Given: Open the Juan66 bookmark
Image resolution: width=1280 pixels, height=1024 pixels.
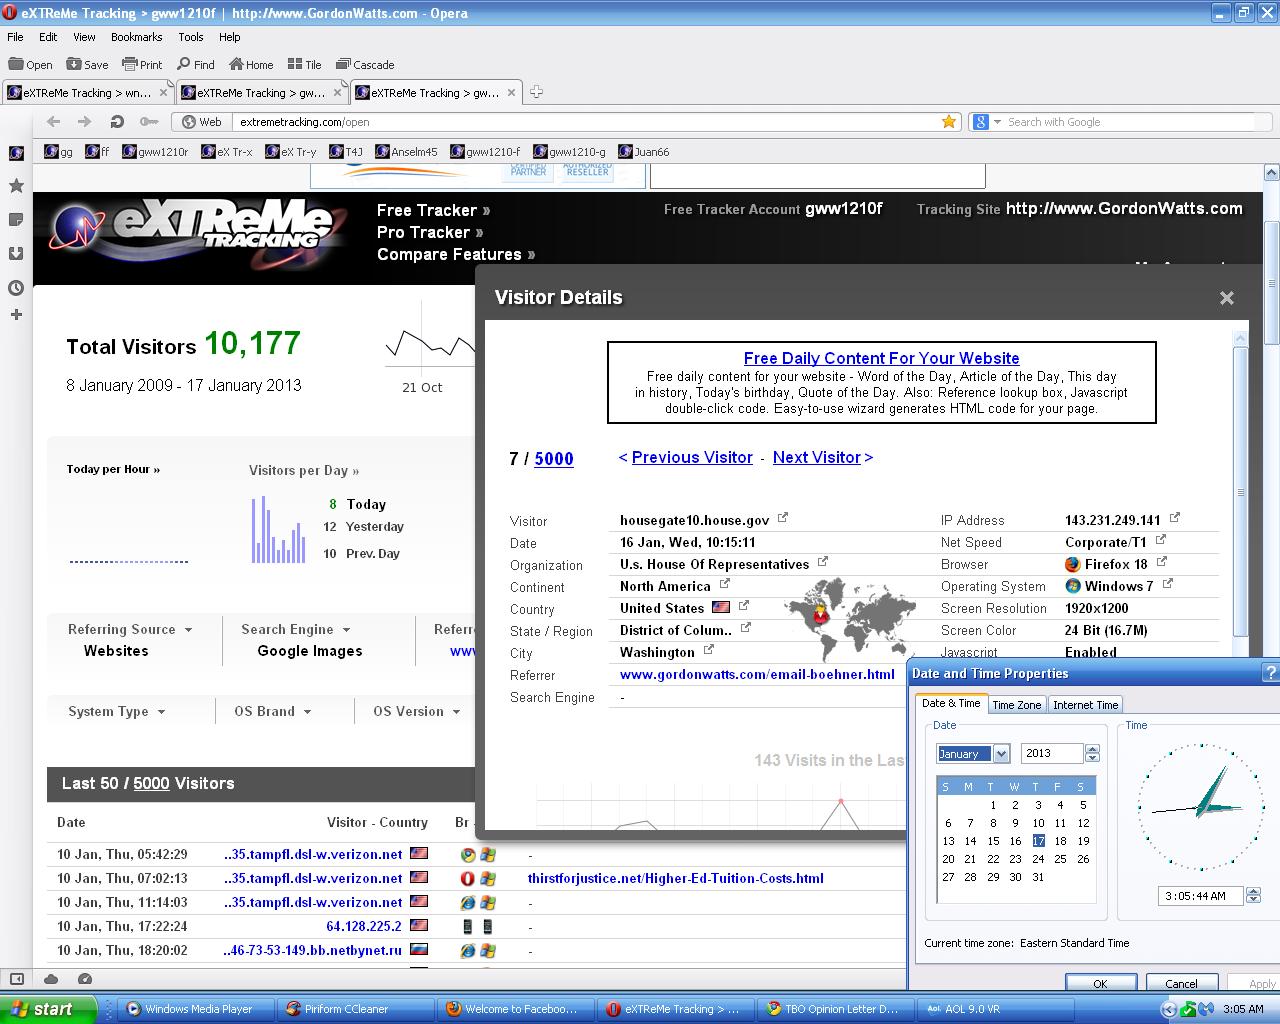Looking at the screenshot, I should [643, 152].
